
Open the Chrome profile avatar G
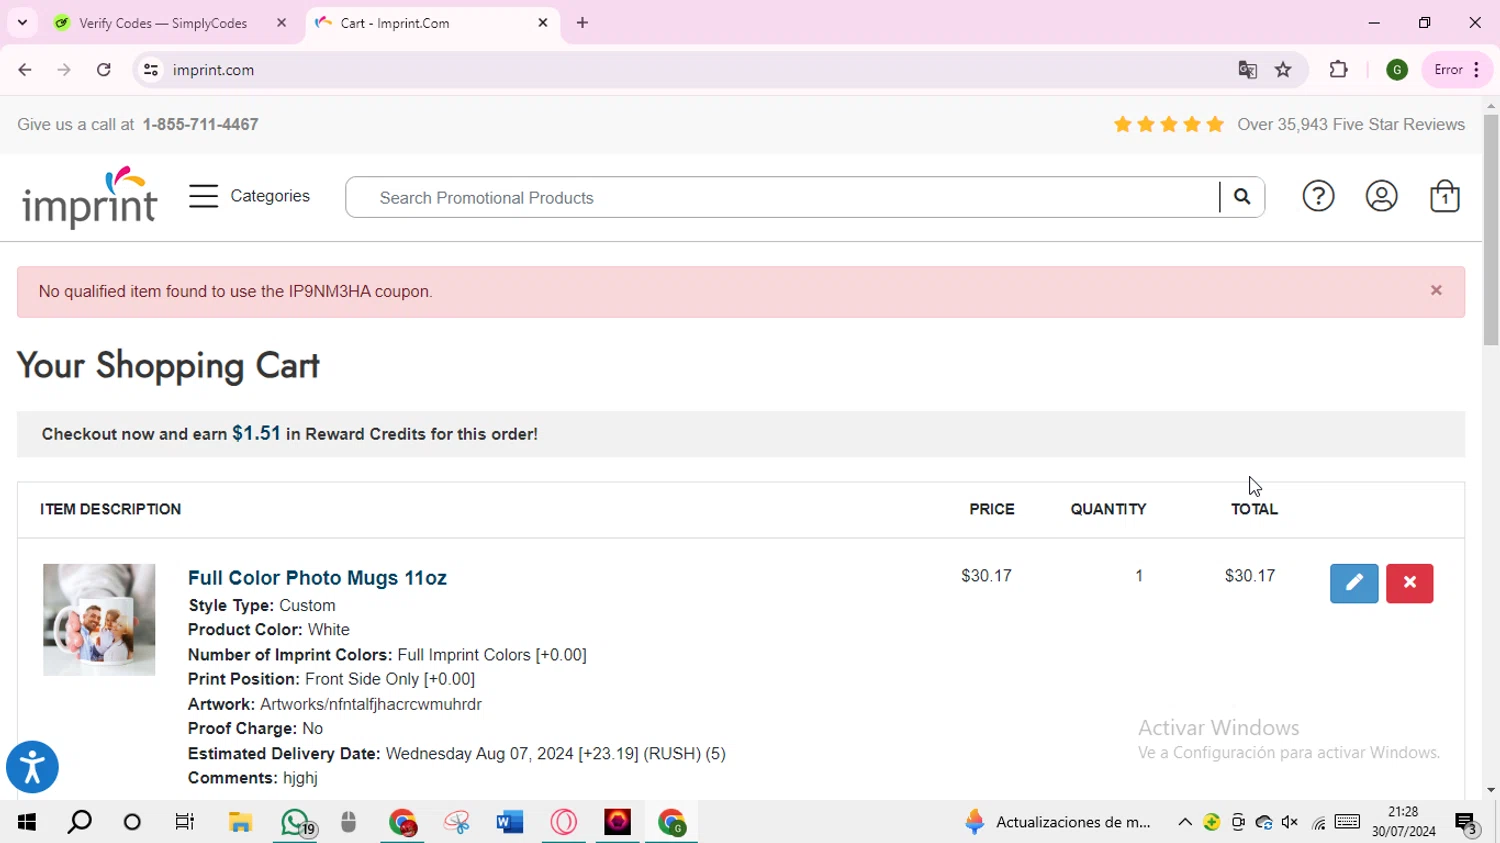pos(1397,70)
